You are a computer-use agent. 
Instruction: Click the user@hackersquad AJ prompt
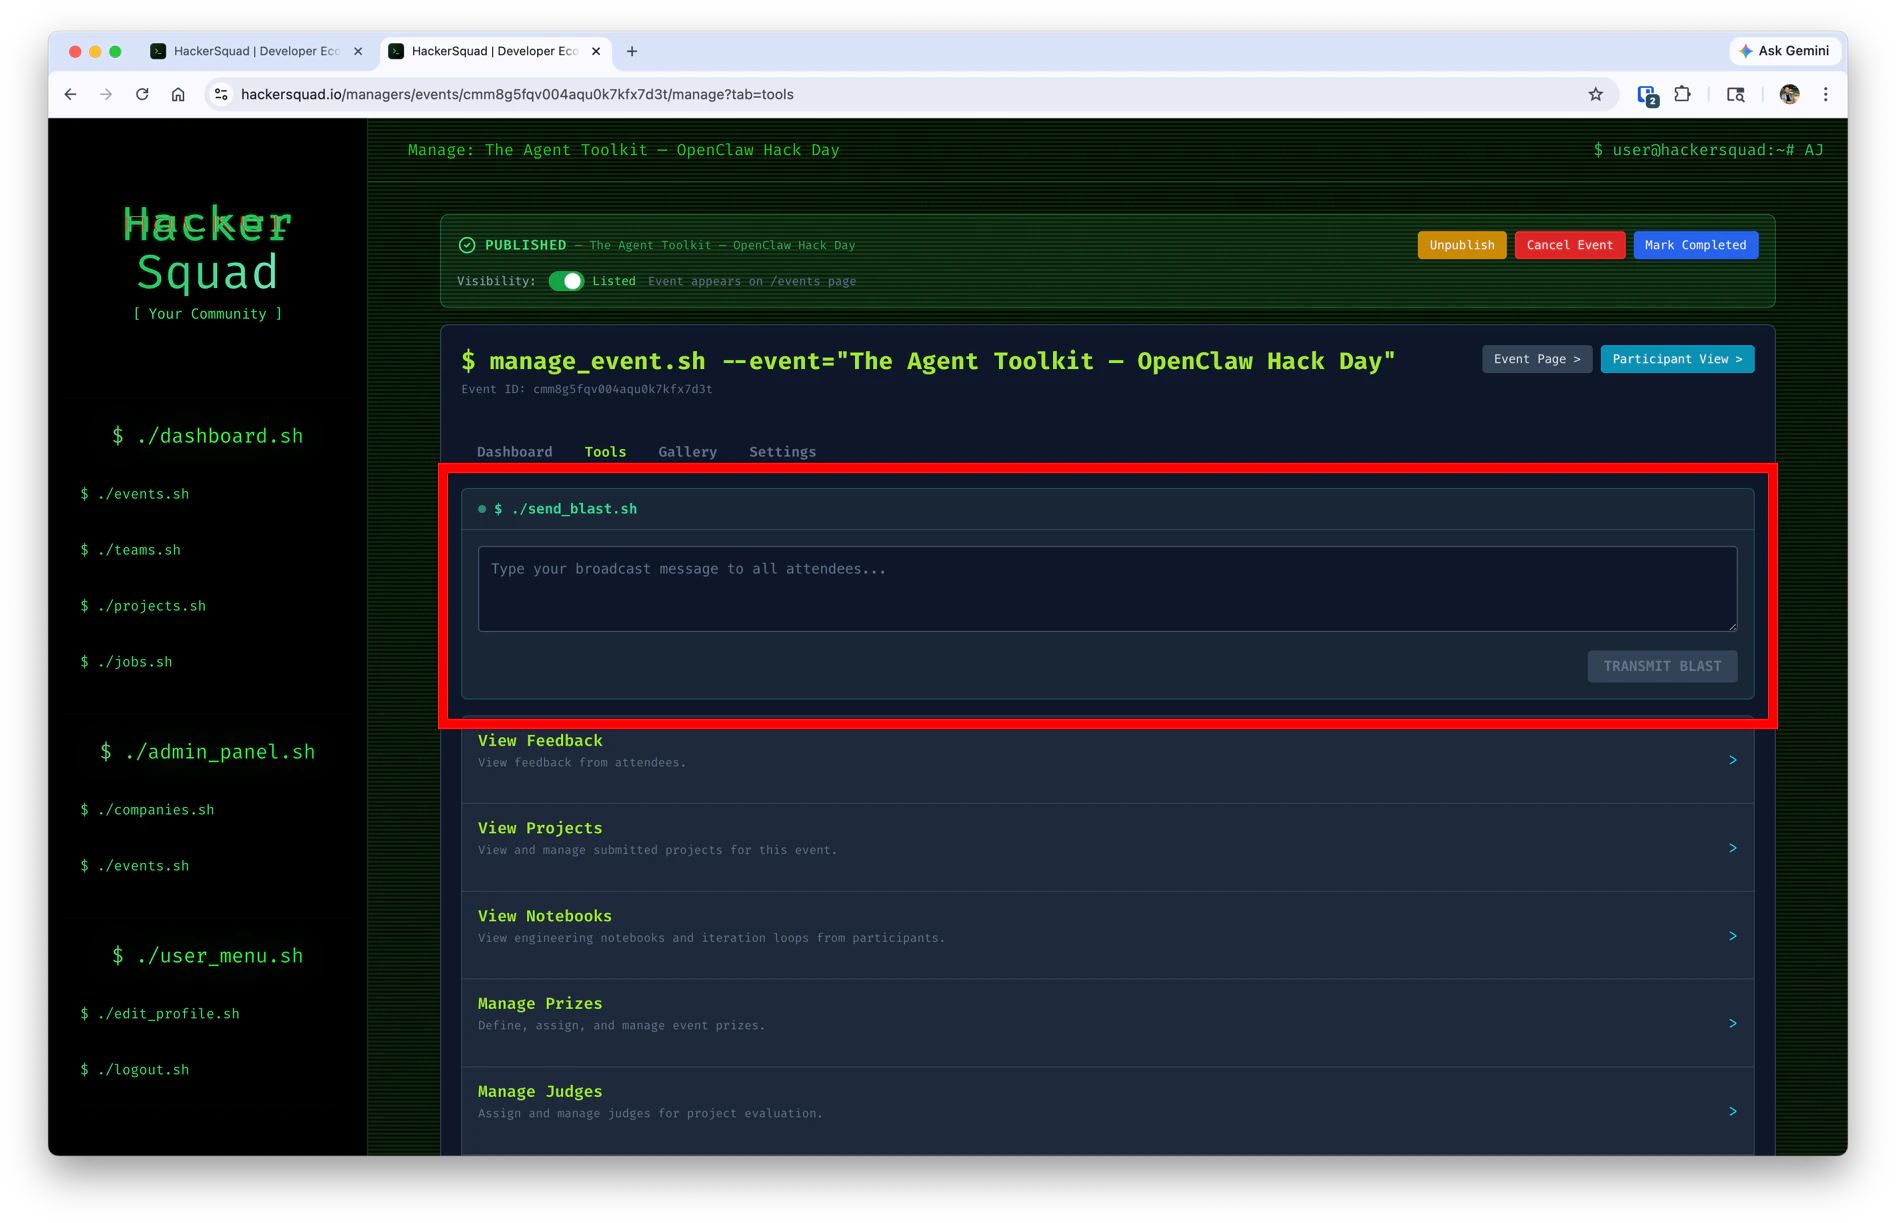point(1708,150)
